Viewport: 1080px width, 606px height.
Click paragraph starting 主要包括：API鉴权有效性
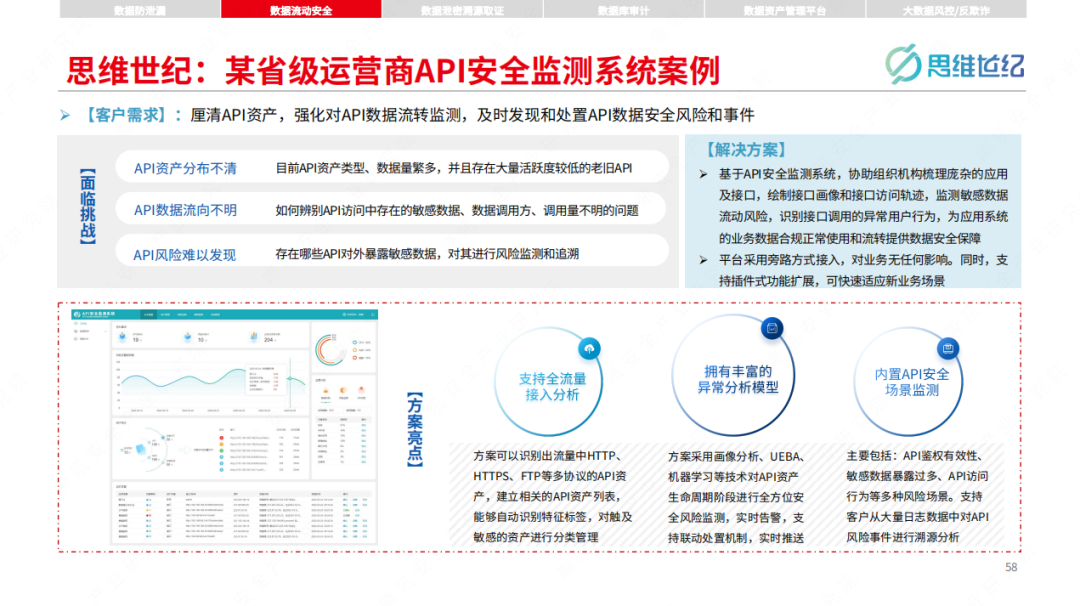917,497
